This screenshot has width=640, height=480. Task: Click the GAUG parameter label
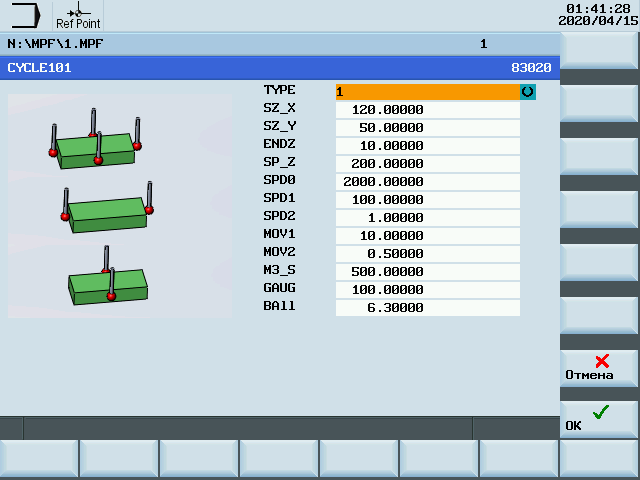[279, 288]
